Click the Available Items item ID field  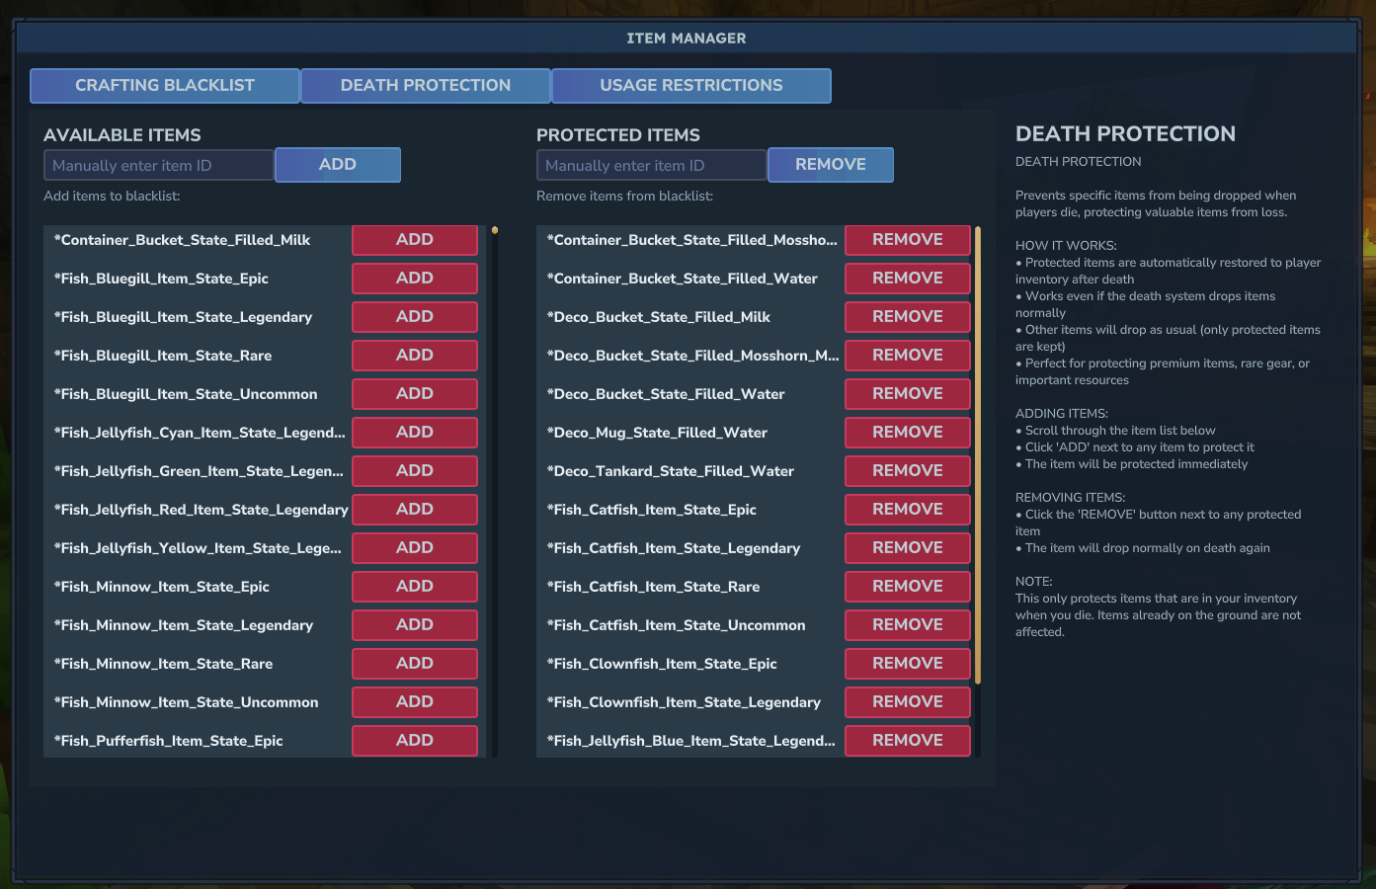158,165
